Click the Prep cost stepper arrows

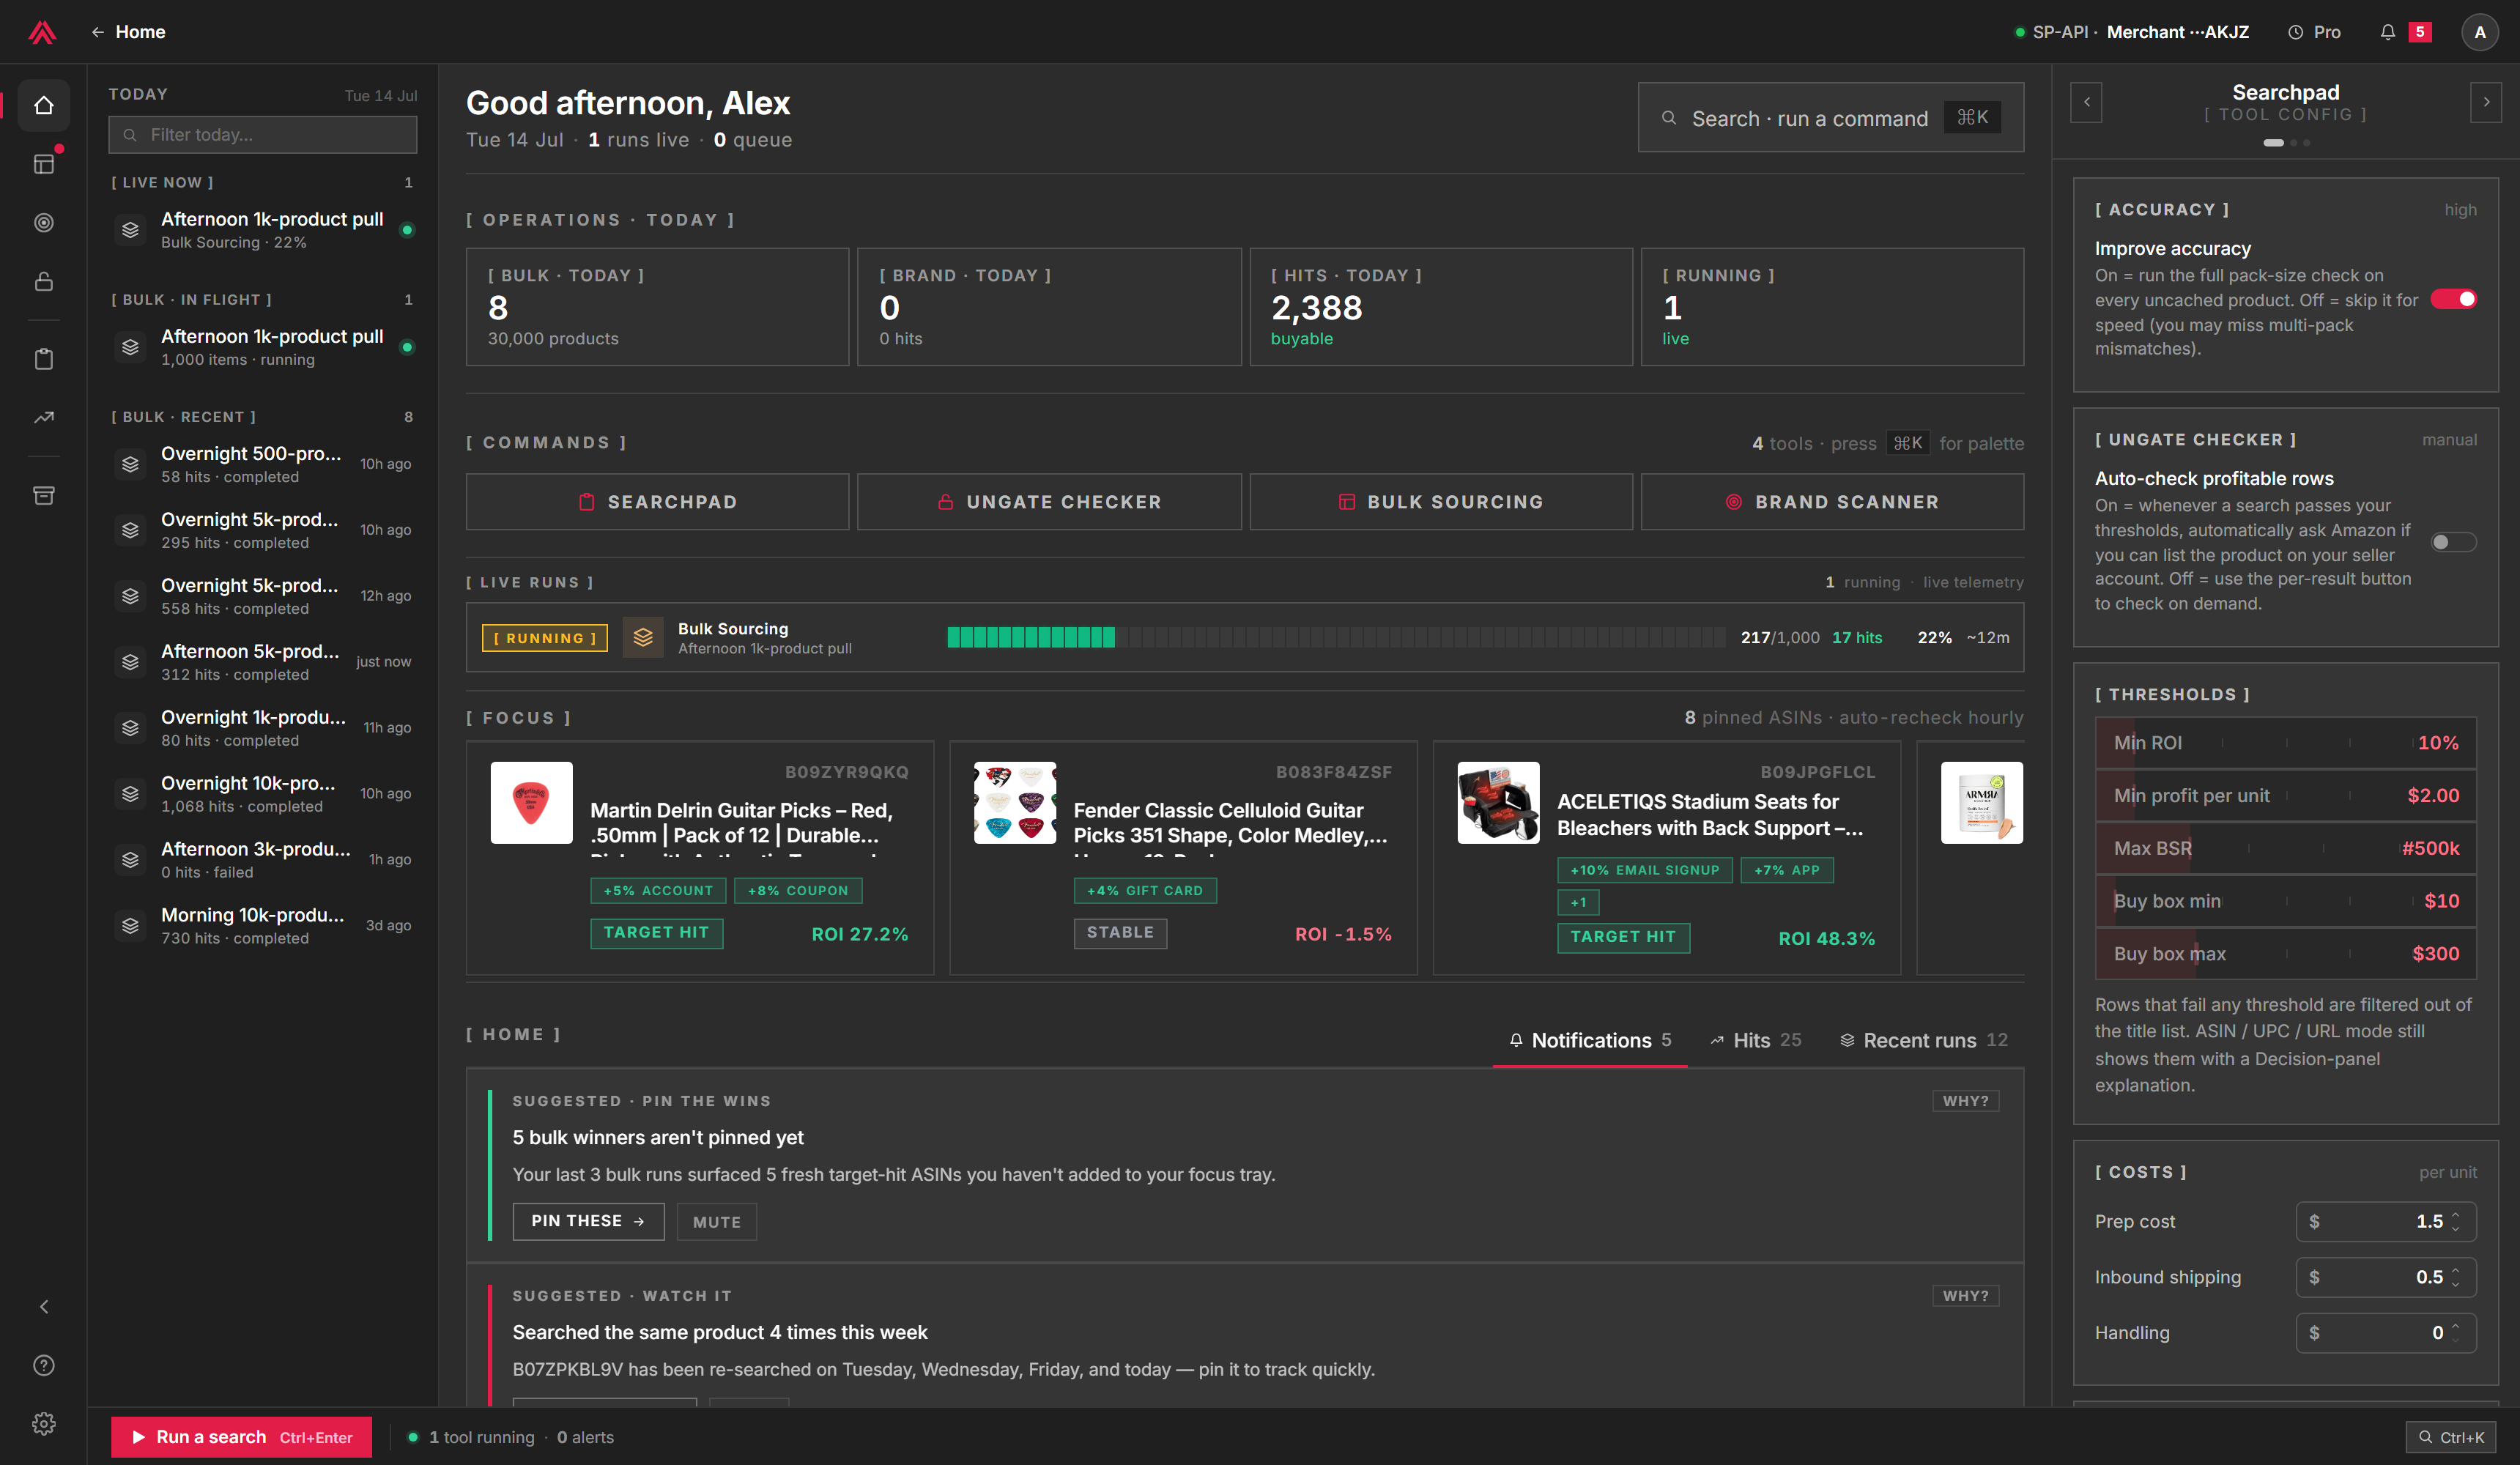pos(2456,1221)
